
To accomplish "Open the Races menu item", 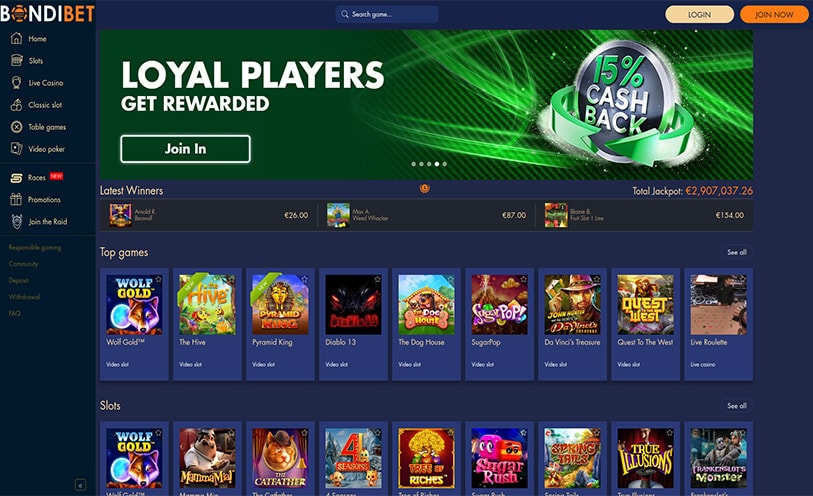I will [x=36, y=178].
